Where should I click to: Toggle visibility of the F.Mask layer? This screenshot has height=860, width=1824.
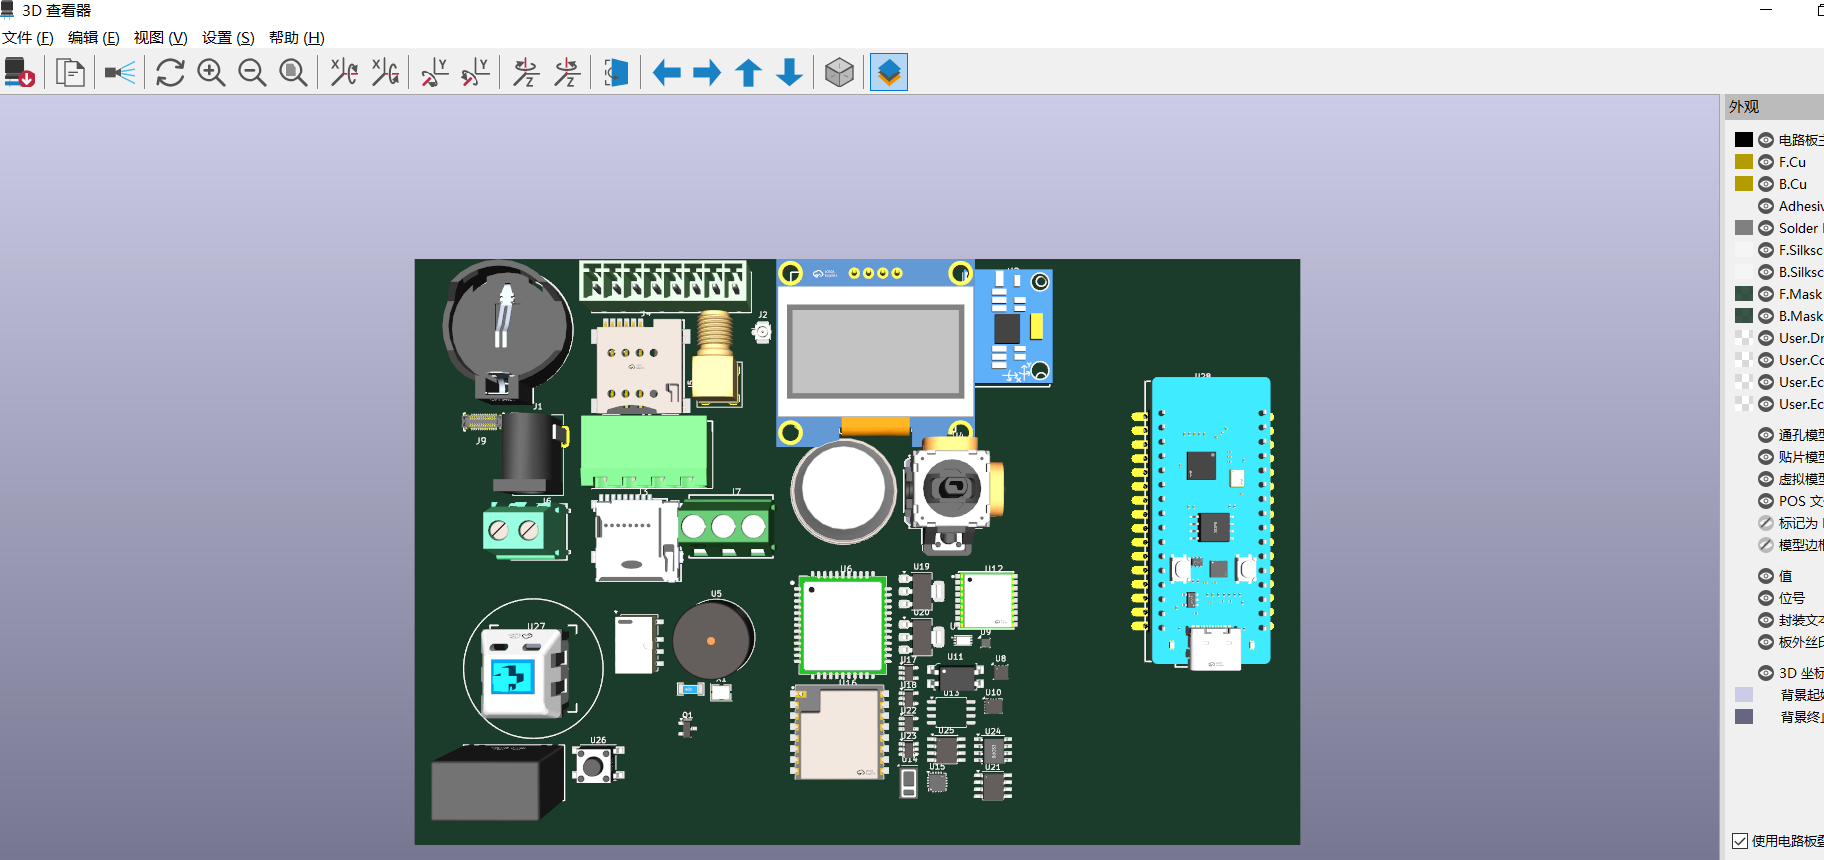click(1766, 294)
